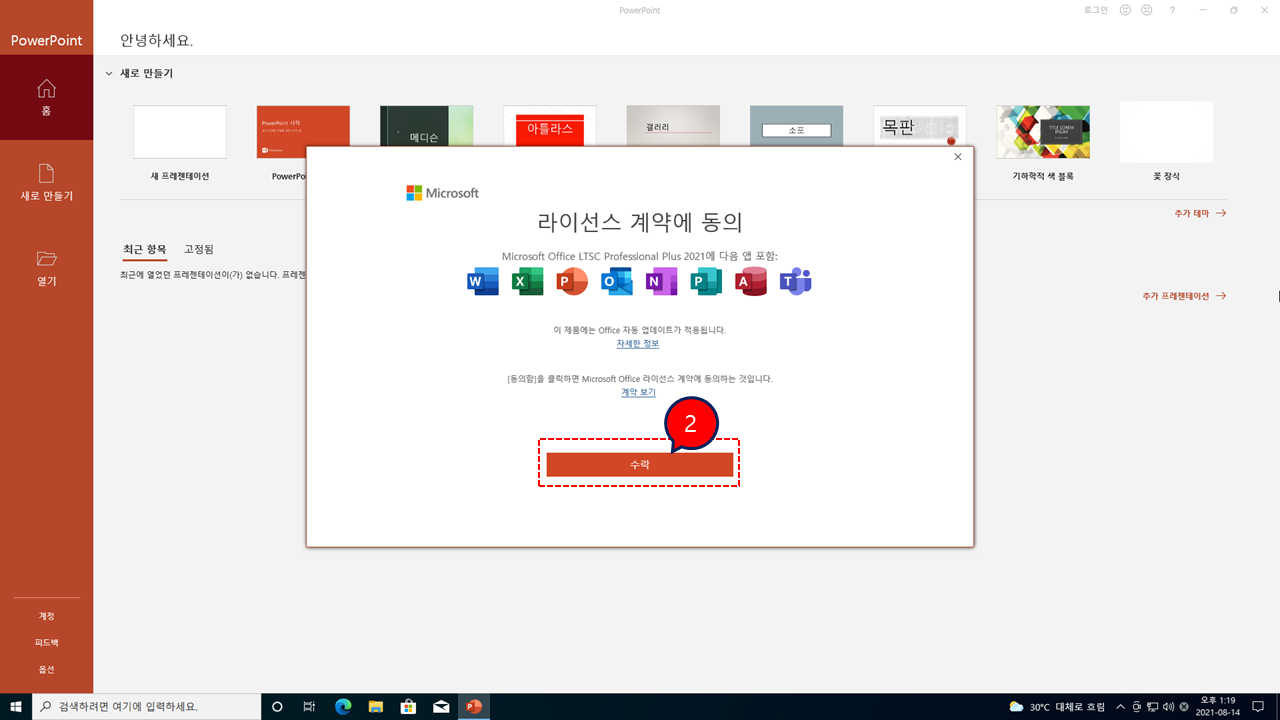Image resolution: width=1280 pixels, height=720 pixels.
Task: Open help question mark in title bar
Action: point(1172,10)
